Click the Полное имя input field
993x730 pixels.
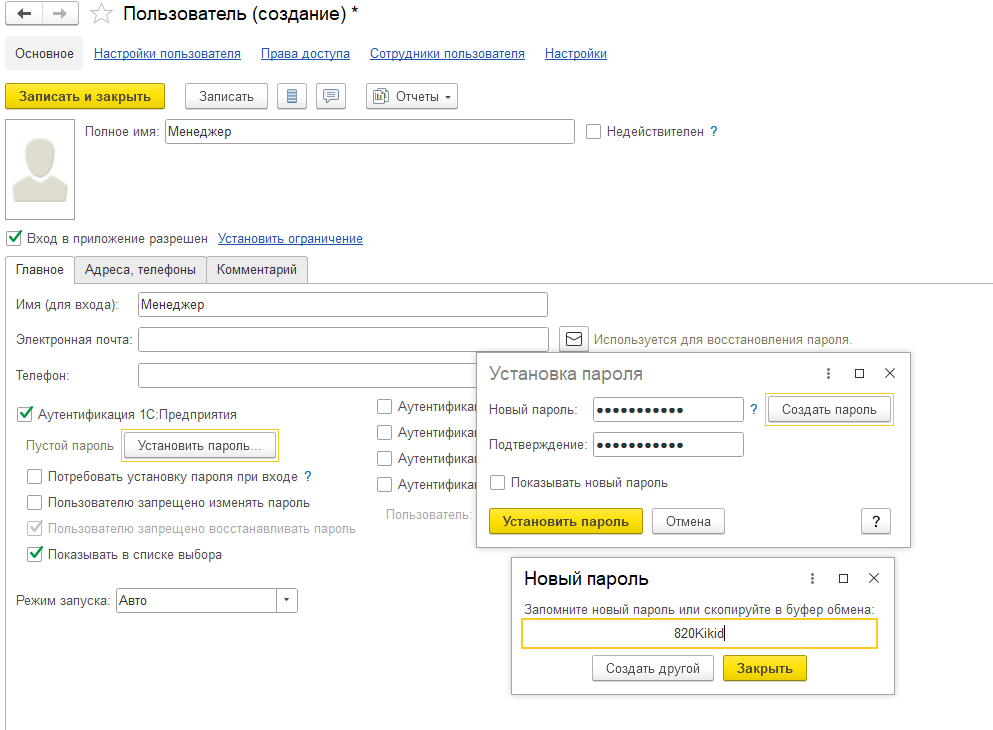(x=370, y=132)
